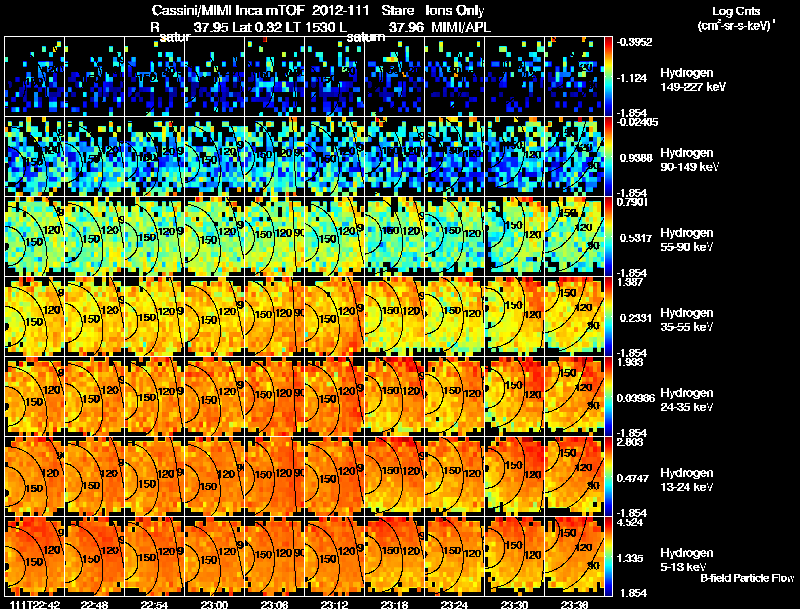This screenshot has height=609, width=800.
Task: Open the 5-13 keV image at 22:48
Action: [x=95, y=557]
